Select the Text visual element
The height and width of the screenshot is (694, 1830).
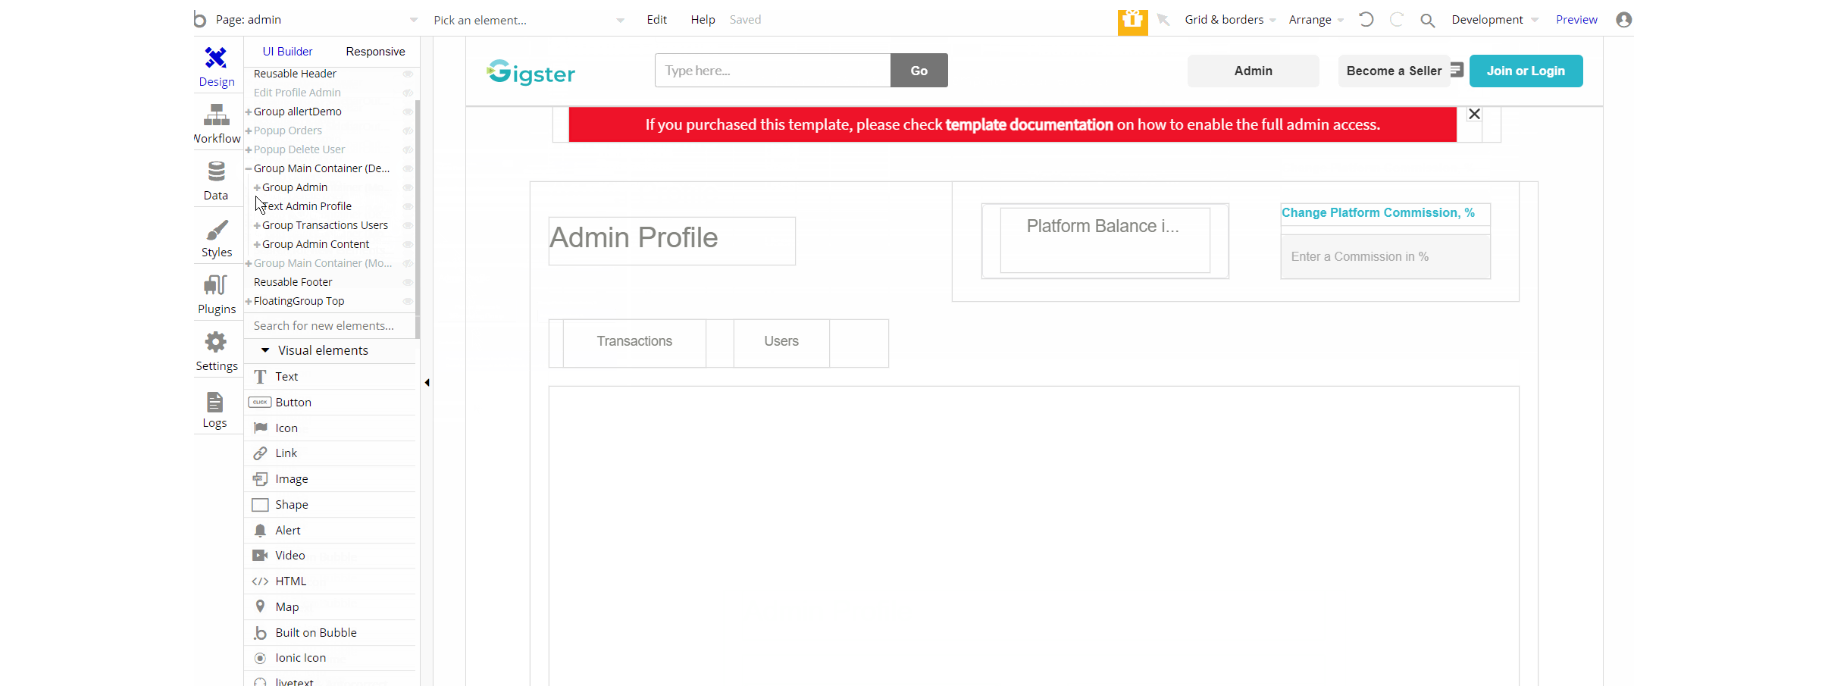(x=331, y=377)
